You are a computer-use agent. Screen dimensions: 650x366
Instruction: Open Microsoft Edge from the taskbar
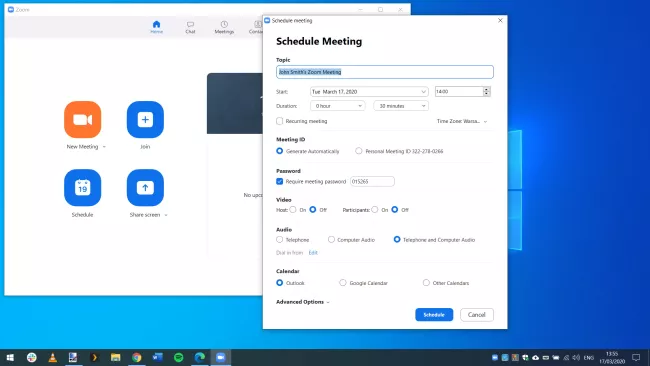coord(200,357)
